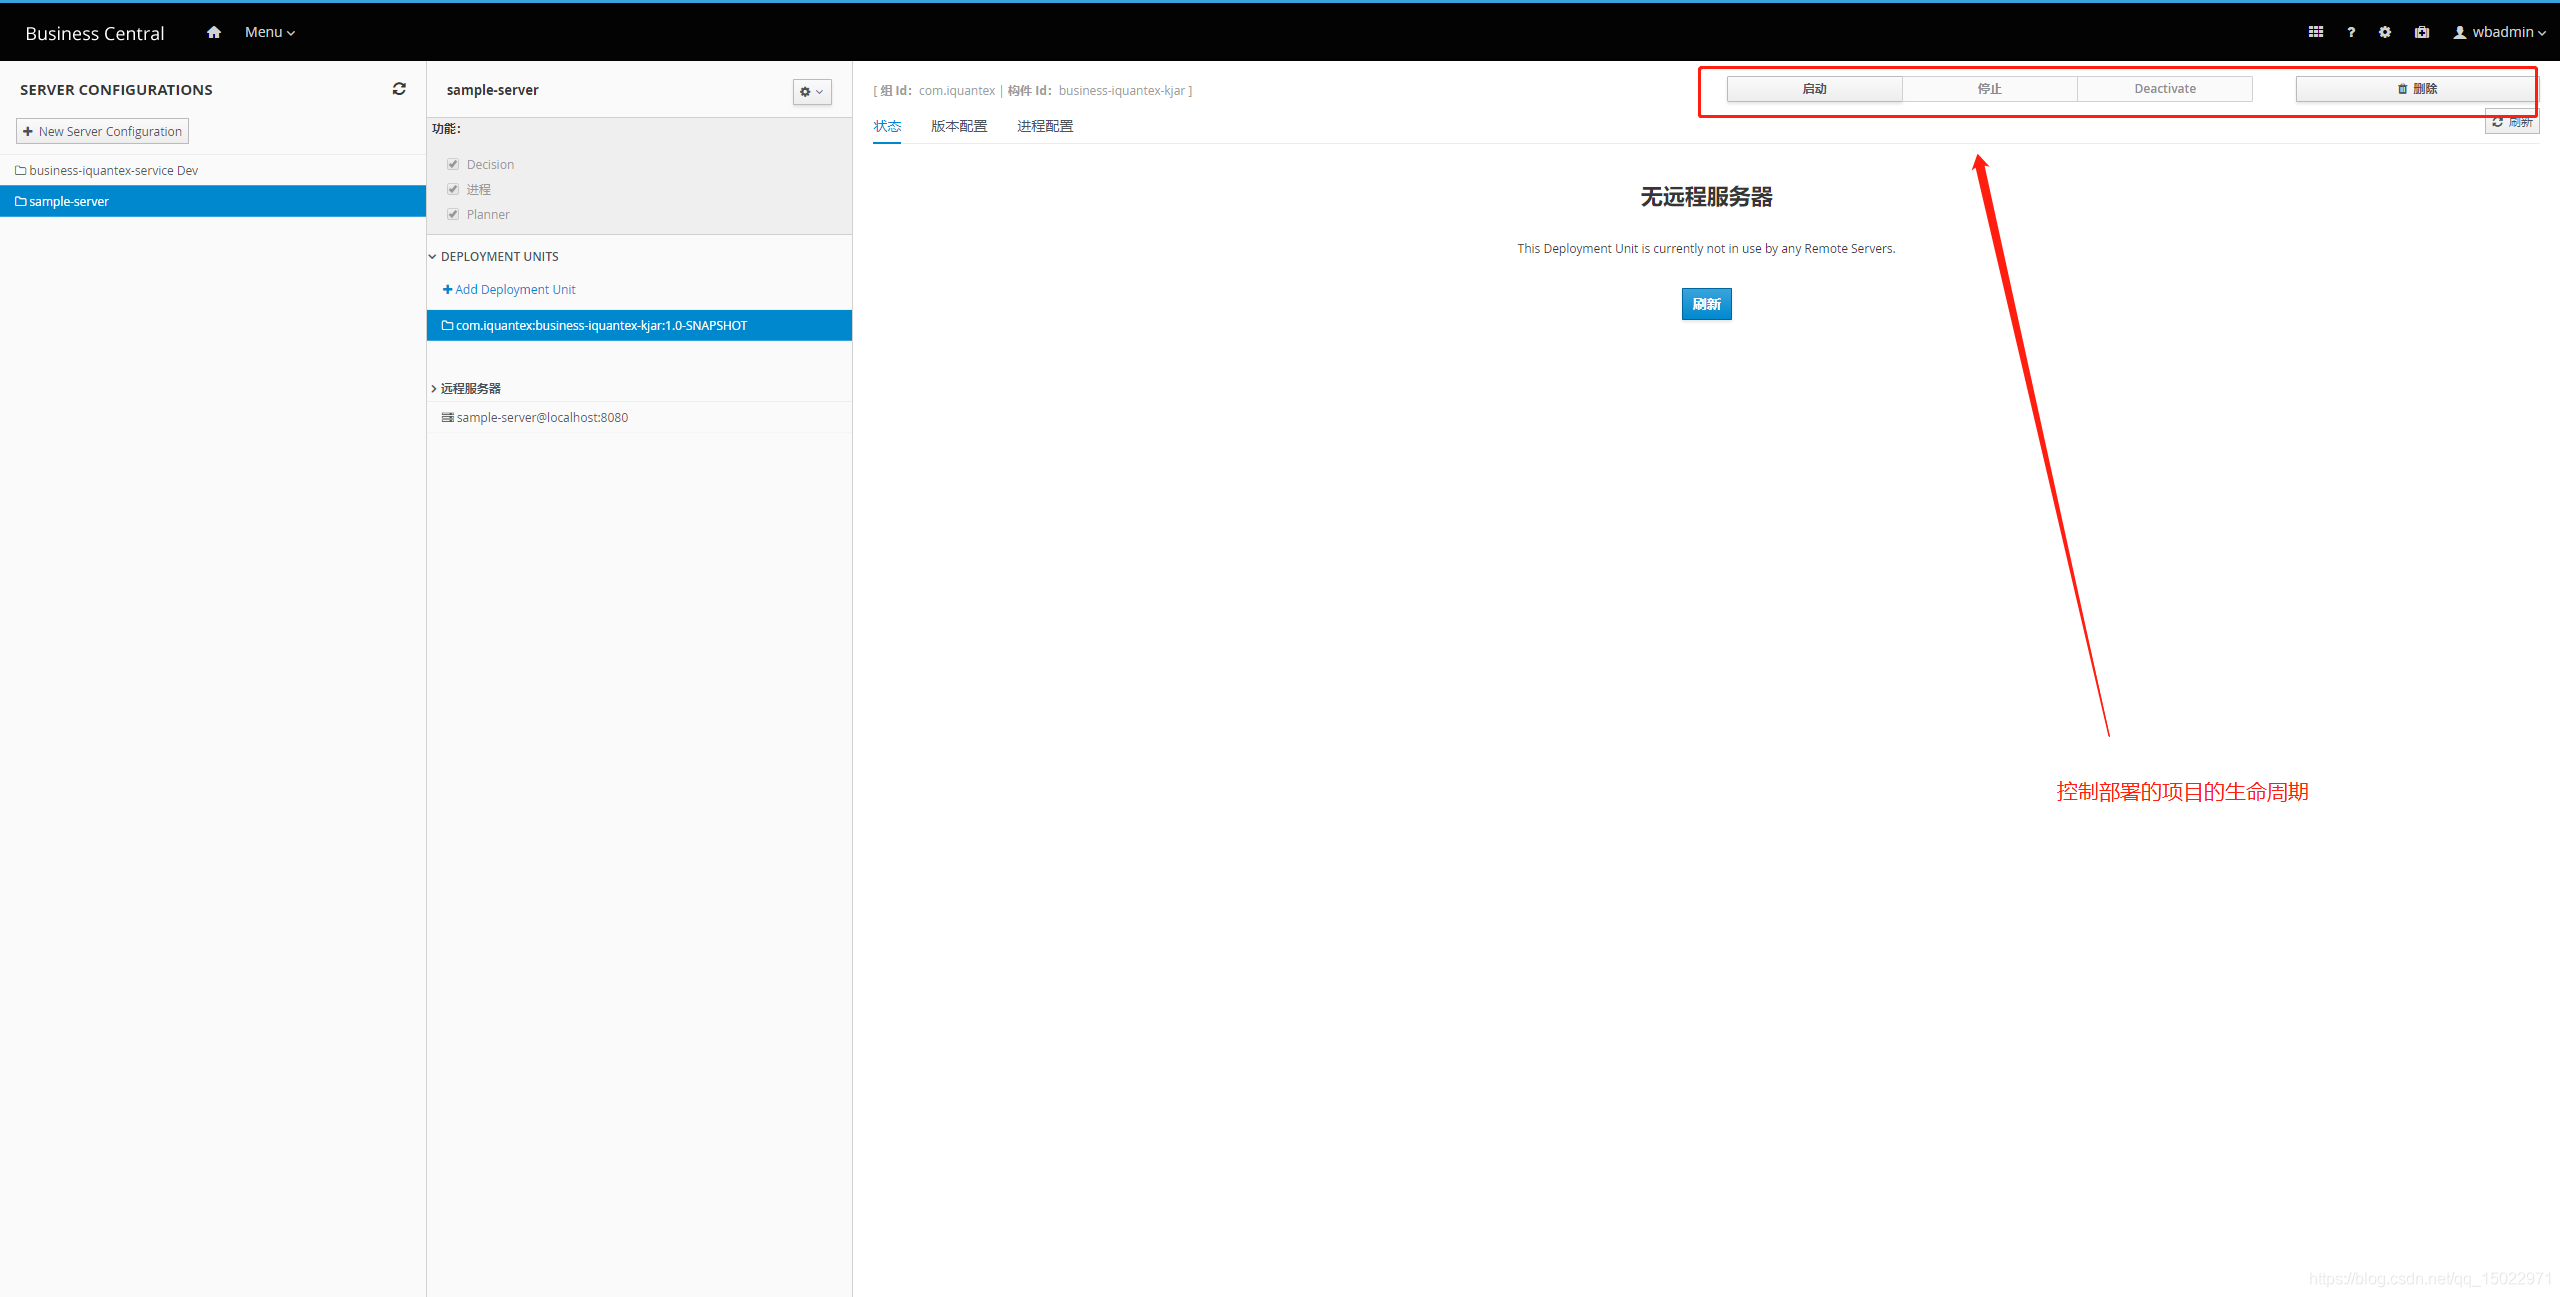Click the briefcase icon in header
2560x1297 pixels.
(x=2421, y=32)
